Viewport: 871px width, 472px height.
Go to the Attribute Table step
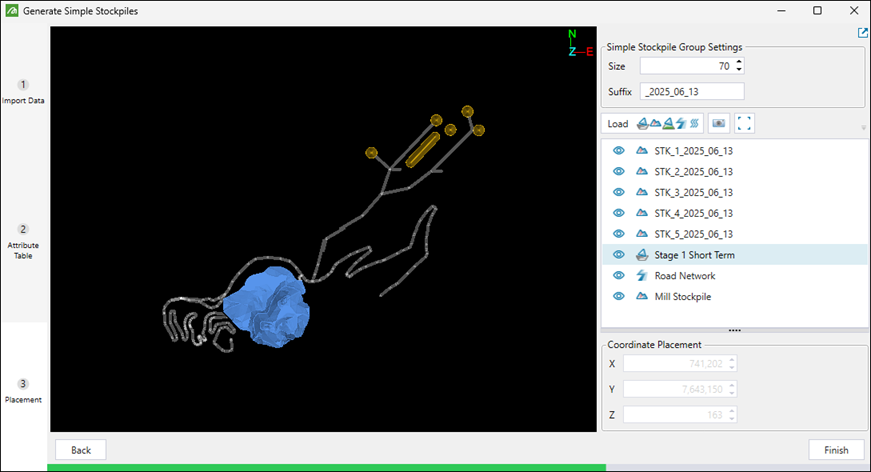click(x=23, y=242)
